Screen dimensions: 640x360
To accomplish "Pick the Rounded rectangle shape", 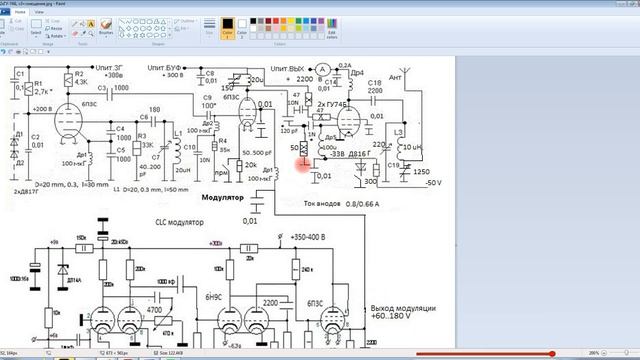I will (x=149, y=22).
